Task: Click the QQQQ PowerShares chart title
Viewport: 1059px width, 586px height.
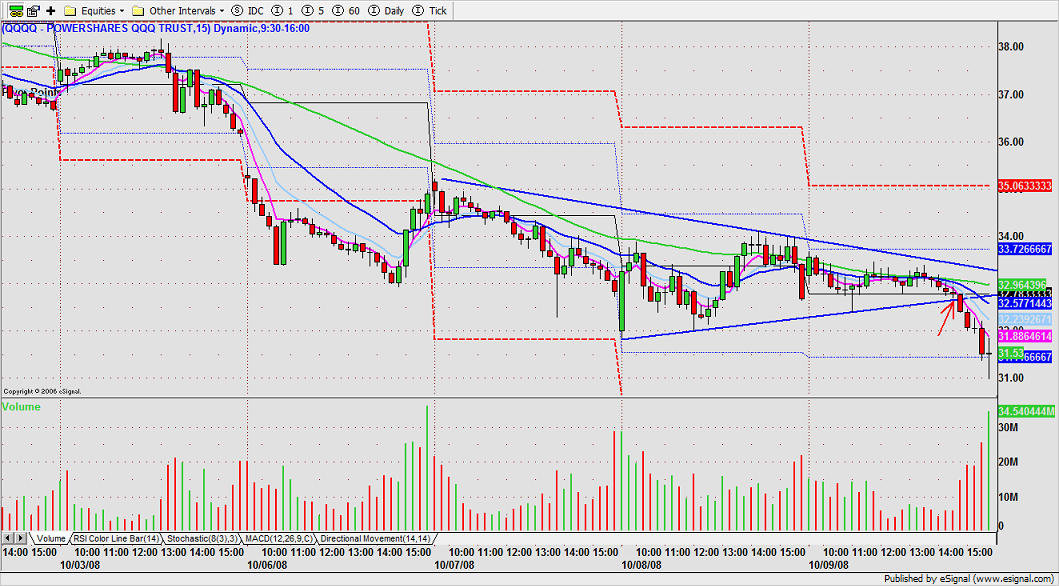Action: click(x=155, y=28)
